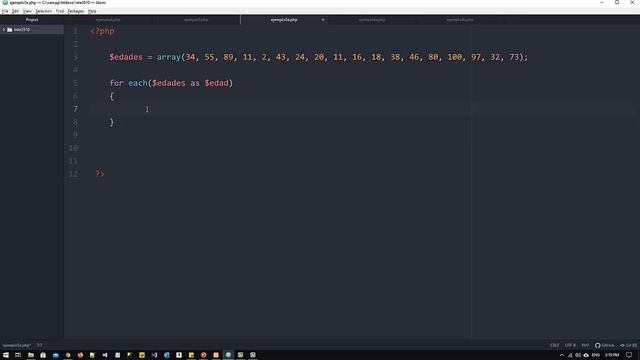Image resolution: width=640 pixels, height=360 pixels.
Task: Click the as keyword on line 5
Action: click(195, 83)
